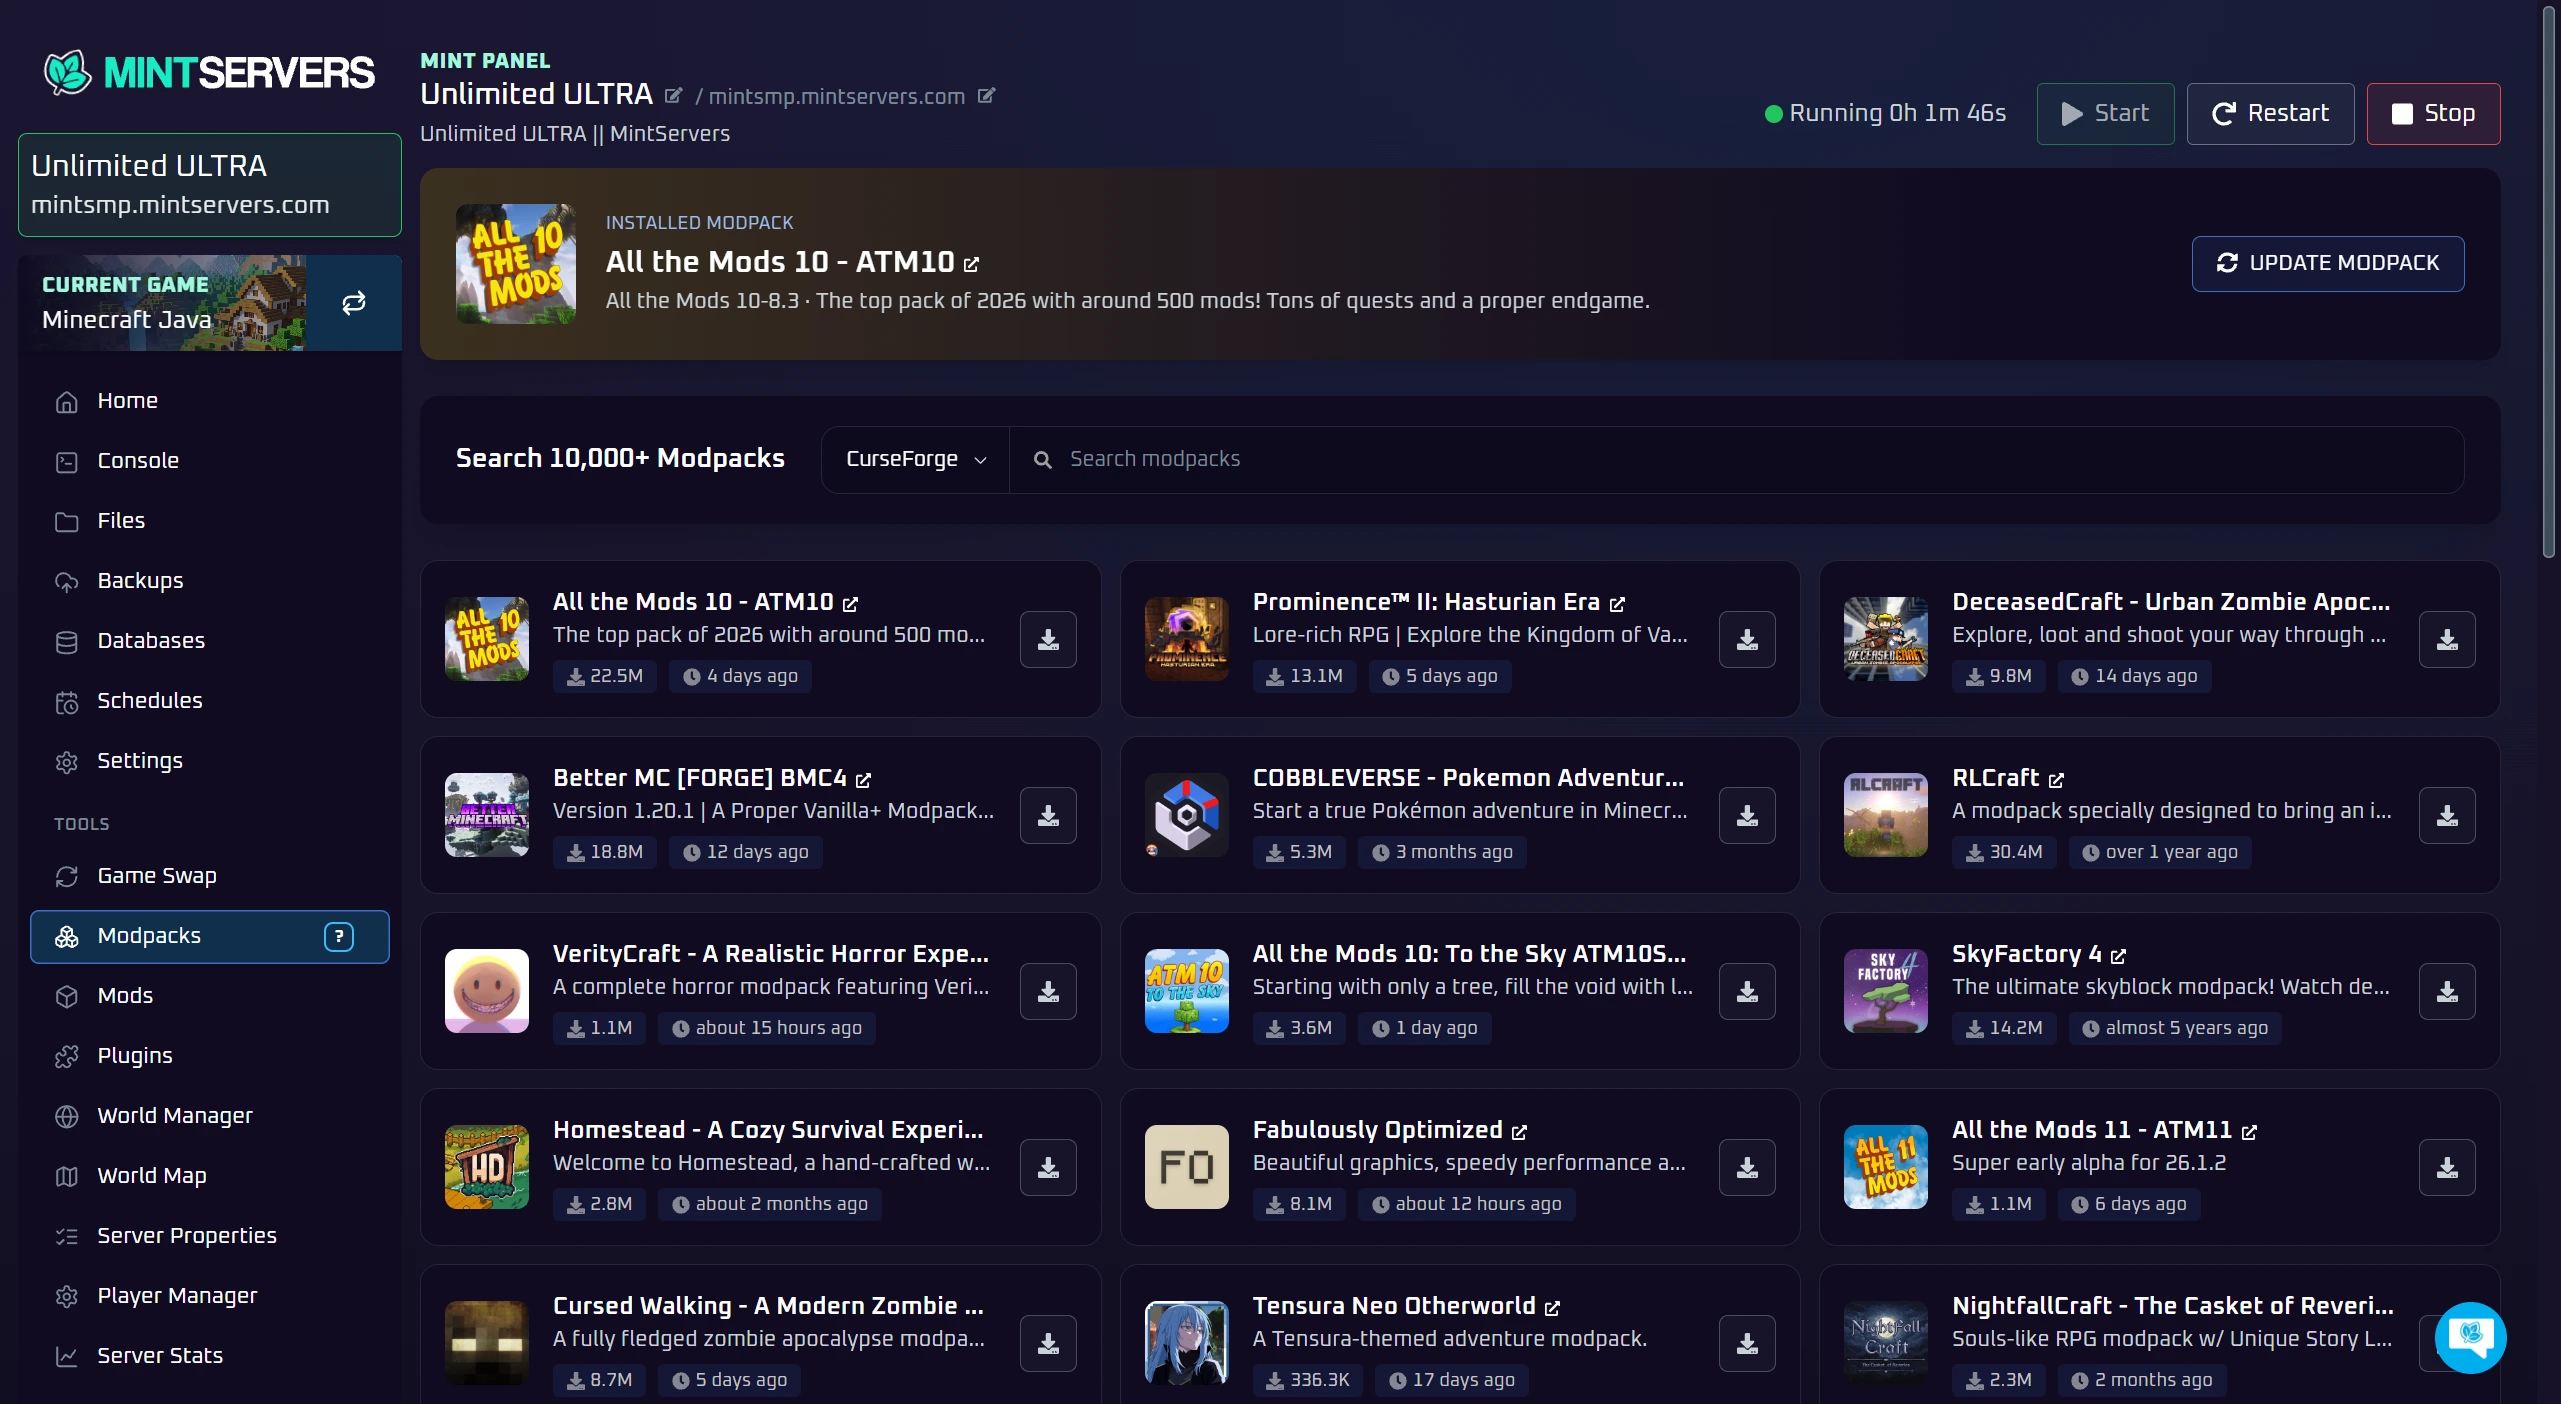The width and height of the screenshot is (2561, 1404).
Task: Open the Home page in sidebar
Action: coord(210,400)
